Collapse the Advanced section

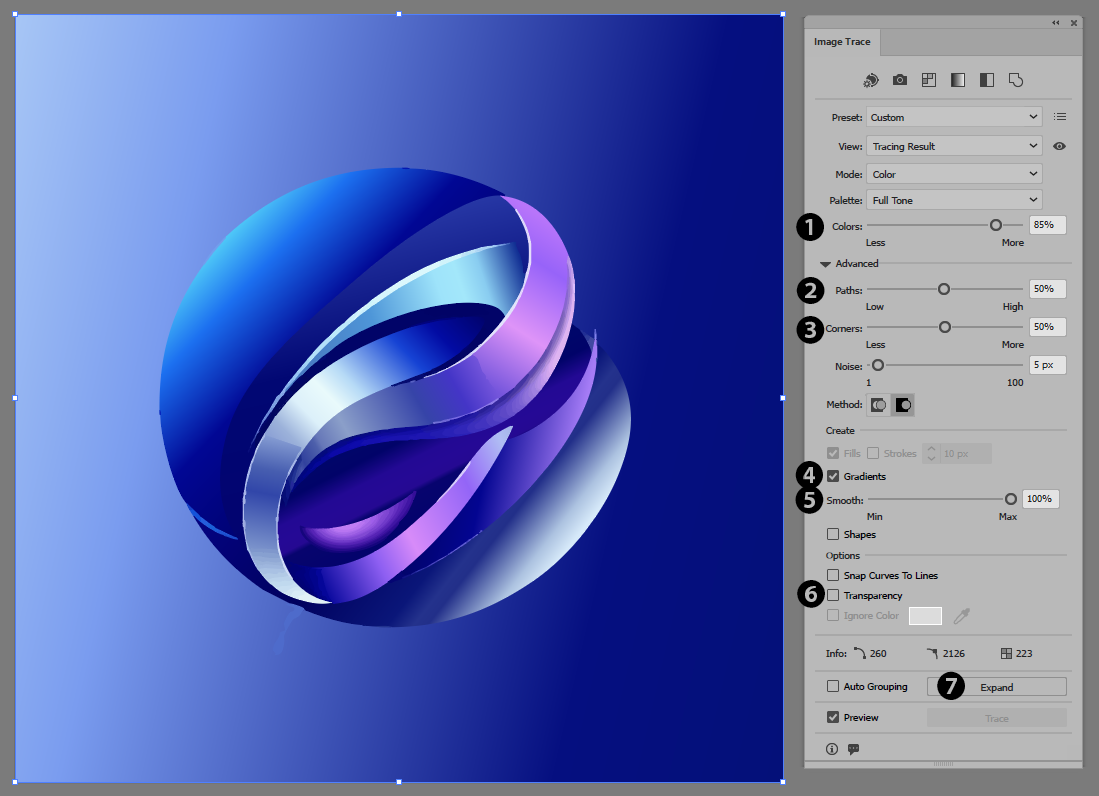click(x=826, y=264)
